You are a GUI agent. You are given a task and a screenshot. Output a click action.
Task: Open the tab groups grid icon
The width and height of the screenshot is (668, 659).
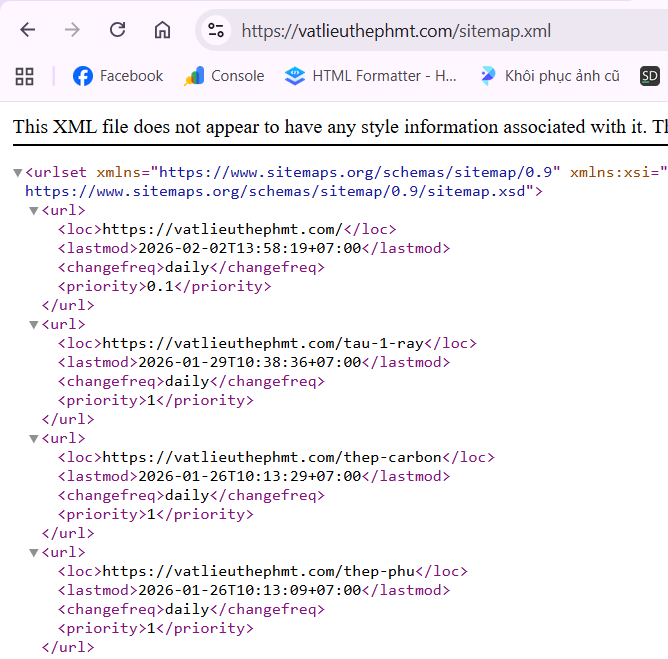click(x=25, y=76)
